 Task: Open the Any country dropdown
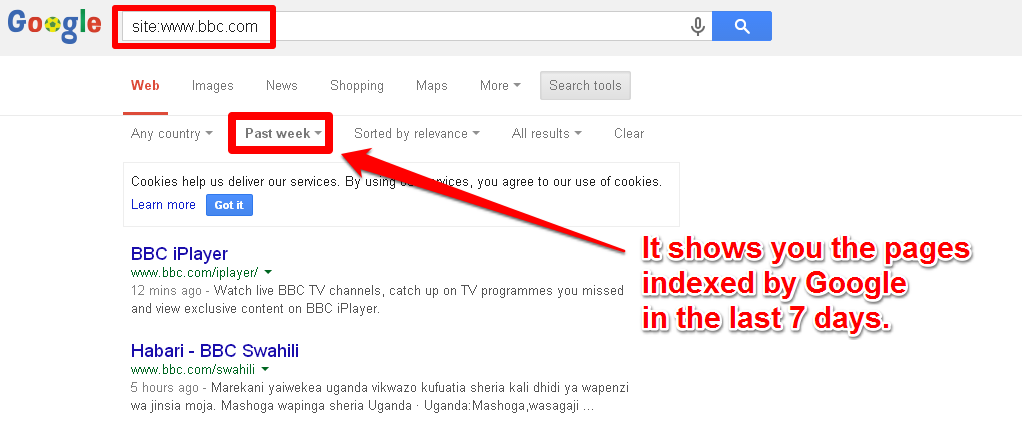click(171, 134)
